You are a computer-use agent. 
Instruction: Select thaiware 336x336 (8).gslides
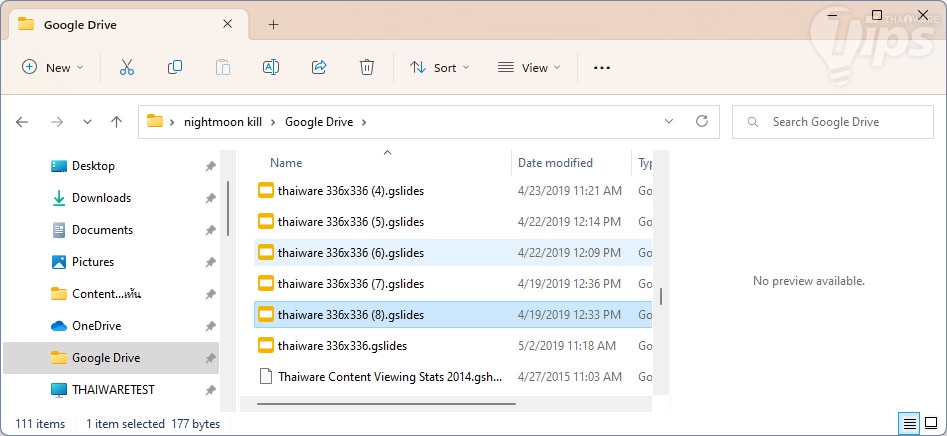453,315
